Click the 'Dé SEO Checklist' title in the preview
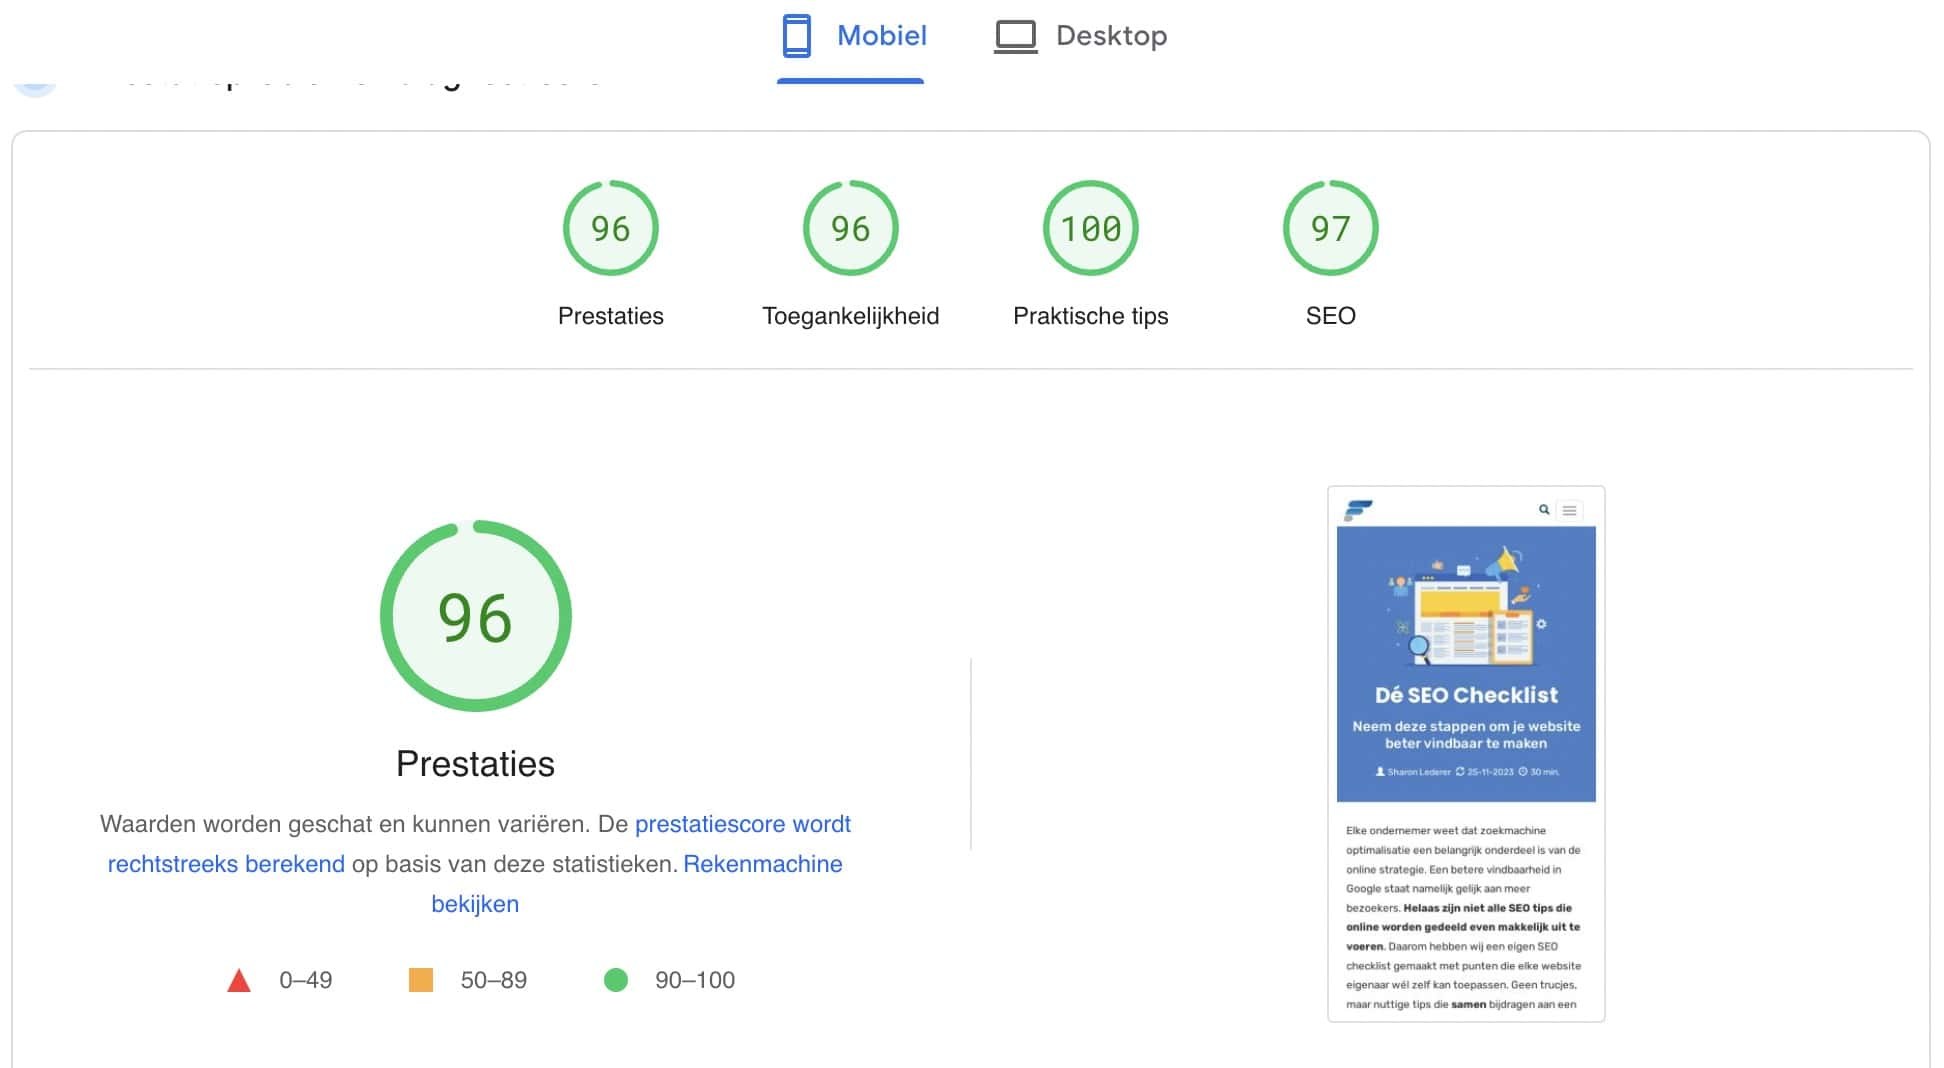The width and height of the screenshot is (1944, 1068). [x=1466, y=695]
